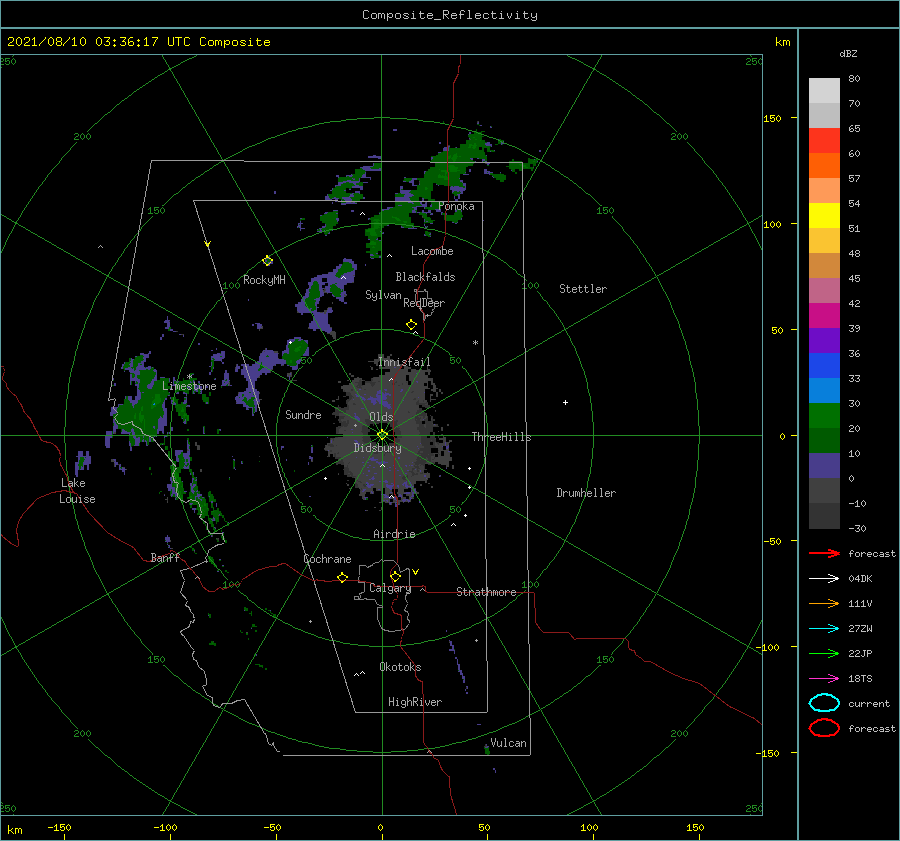This screenshot has width=900, height=841.
Task: Click the Calgary city label
Action: click(390, 588)
